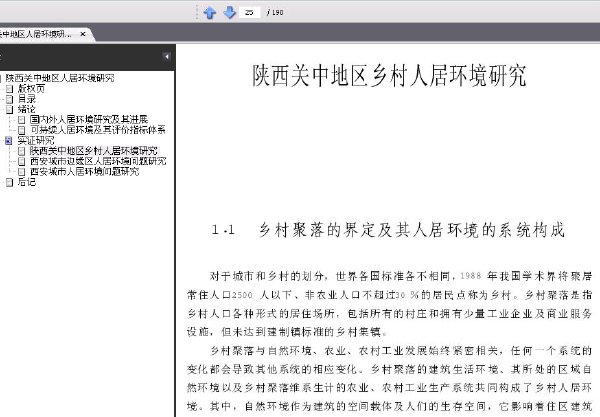
Task: Open bookmark 西安城市边缘区人居环境问题研究
Action: pos(98,161)
